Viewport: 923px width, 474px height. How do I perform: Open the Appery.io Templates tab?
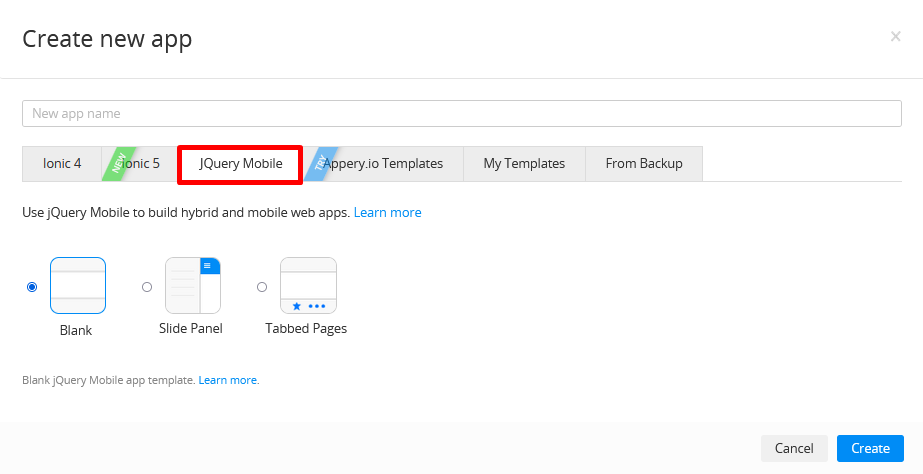(x=383, y=164)
